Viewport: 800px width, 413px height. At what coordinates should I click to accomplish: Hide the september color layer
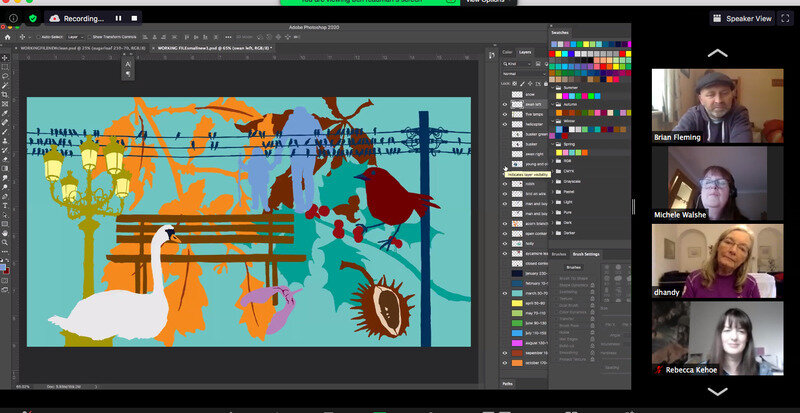504,352
